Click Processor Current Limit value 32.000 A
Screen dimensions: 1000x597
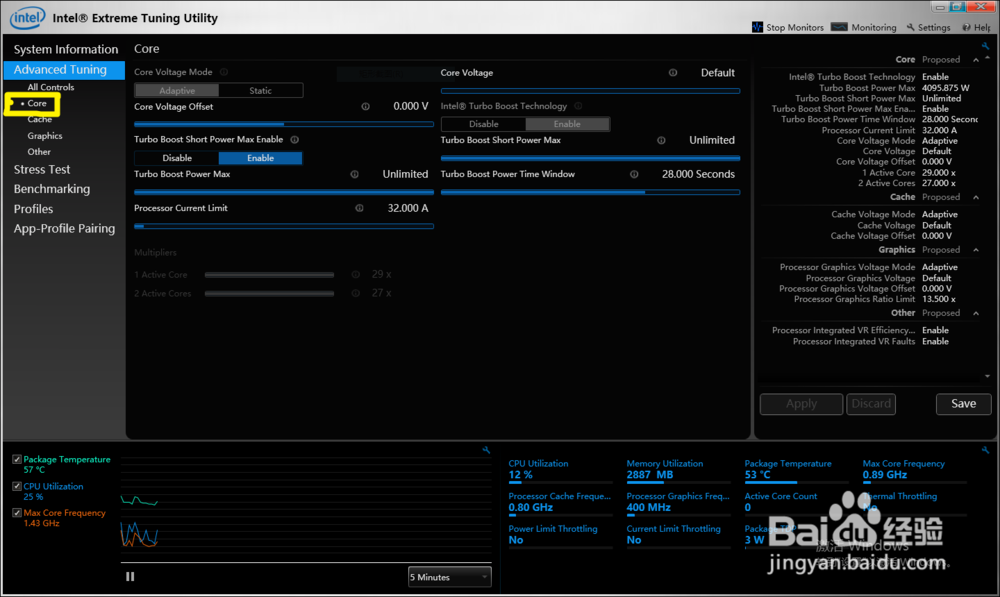coord(408,208)
